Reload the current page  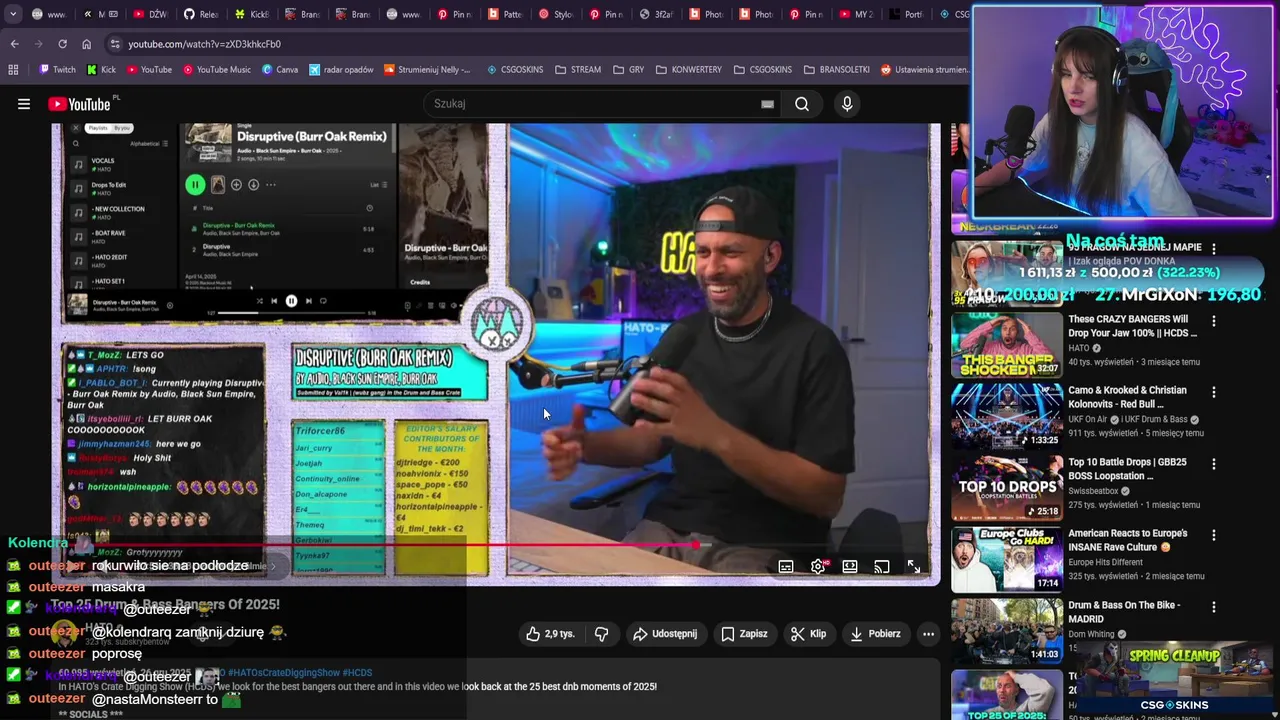click(62, 44)
